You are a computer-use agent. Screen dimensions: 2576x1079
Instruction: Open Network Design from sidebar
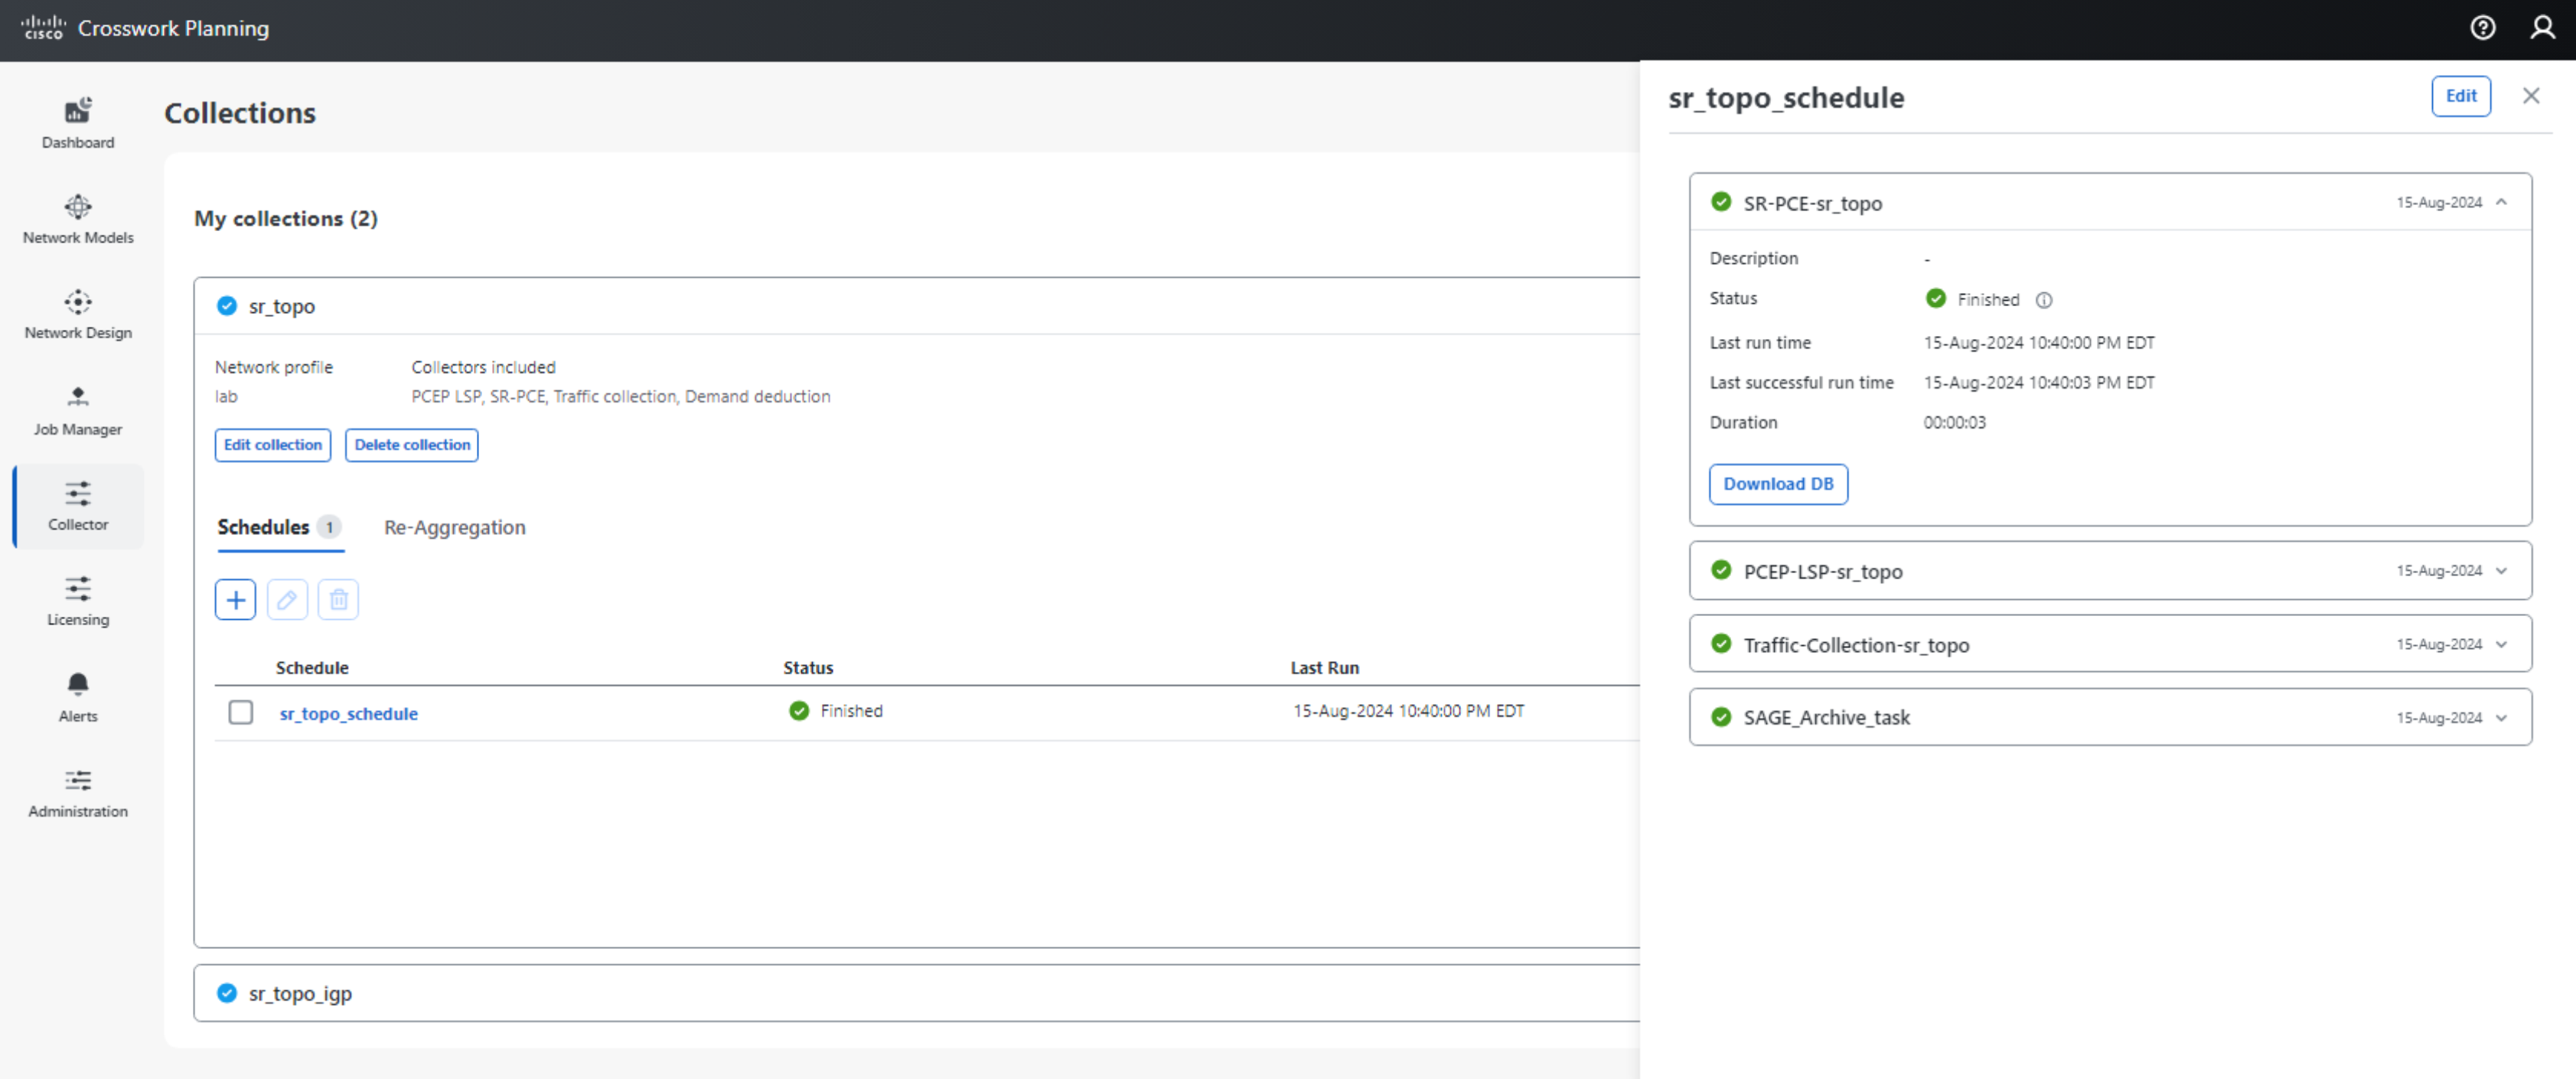(x=78, y=313)
